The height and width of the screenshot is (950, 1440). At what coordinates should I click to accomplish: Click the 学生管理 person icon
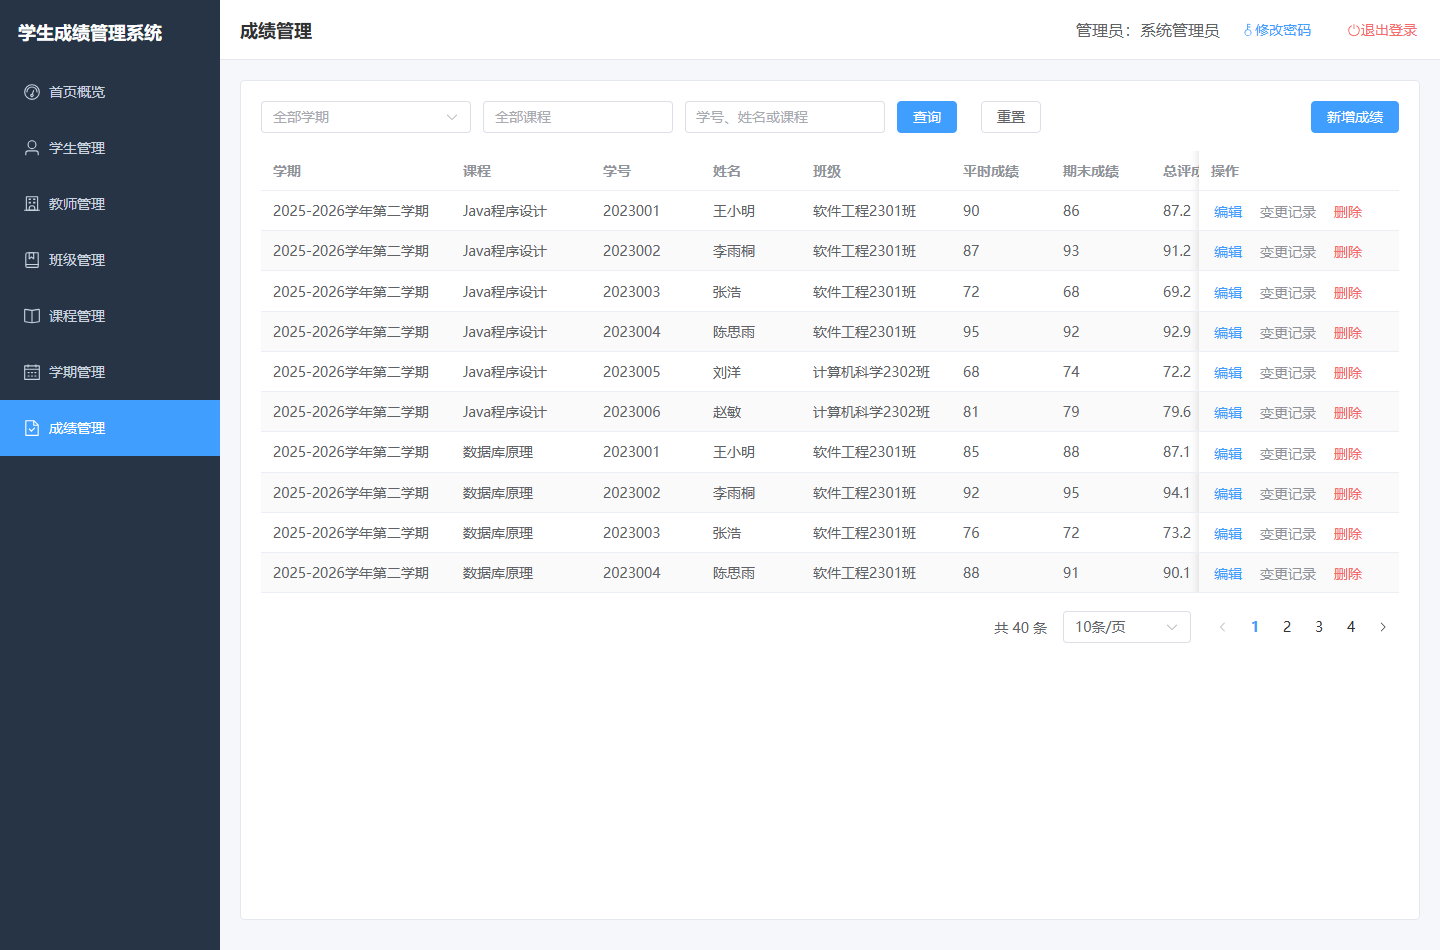32,148
